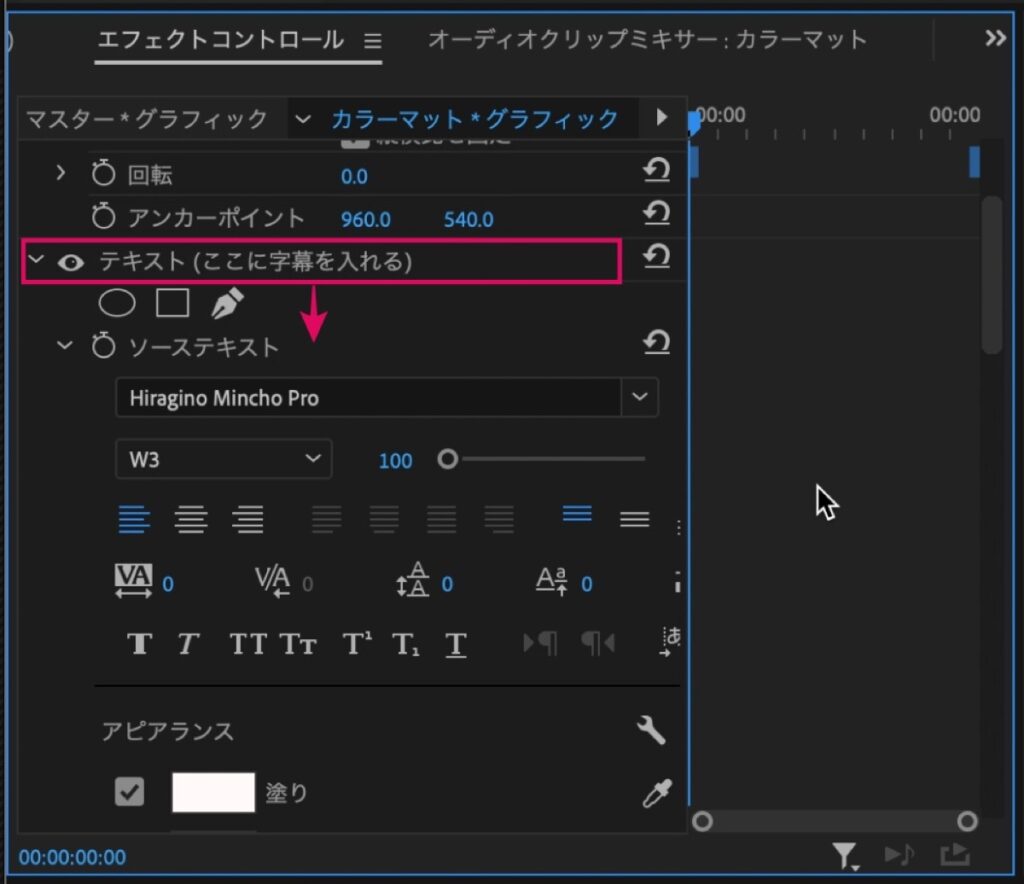Show hidden panel tabs overflow arrows

(995, 38)
